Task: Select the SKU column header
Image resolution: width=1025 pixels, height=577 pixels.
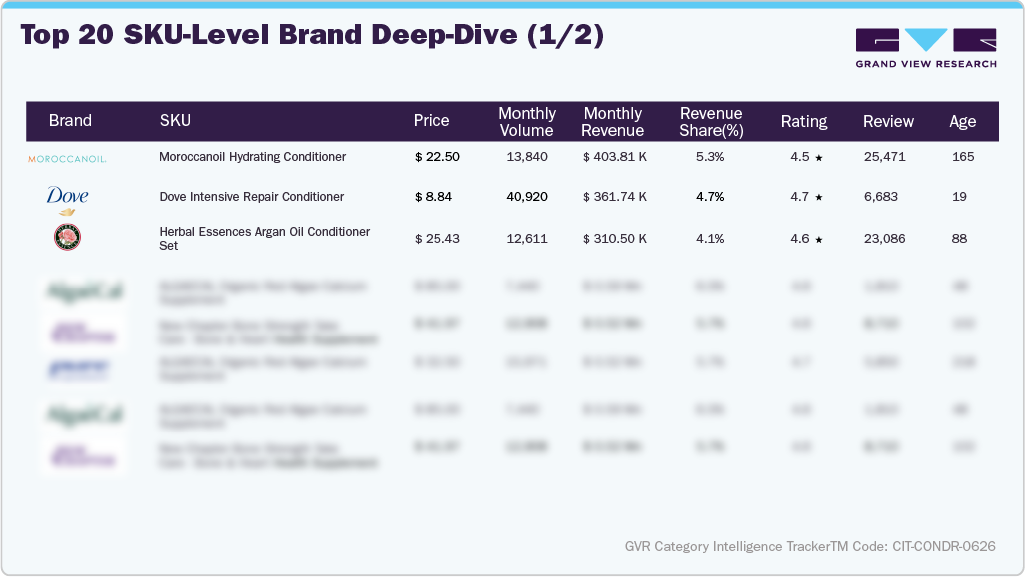Action: click(x=175, y=121)
